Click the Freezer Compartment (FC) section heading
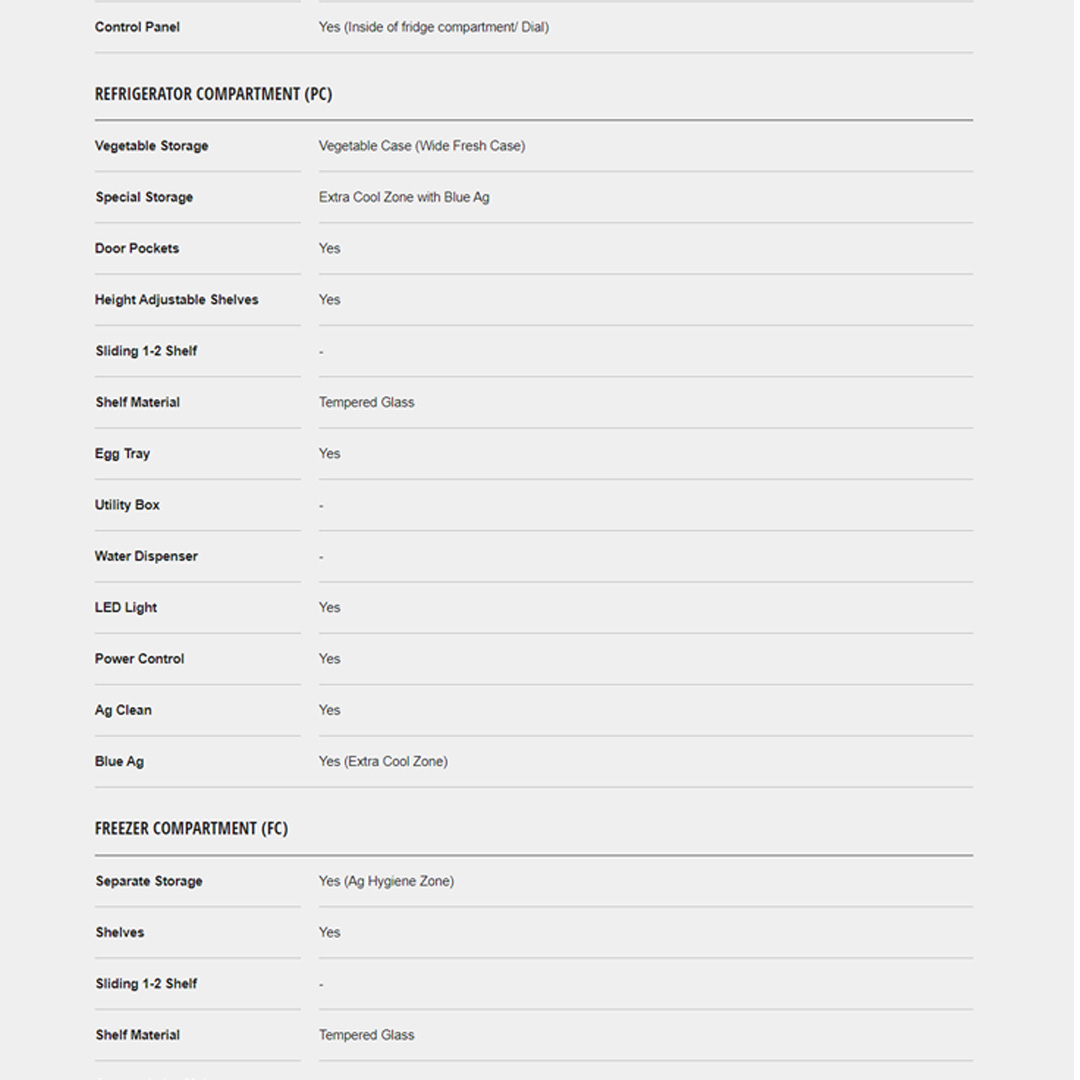Viewport: 1080px width, 1080px height. click(191, 828)
